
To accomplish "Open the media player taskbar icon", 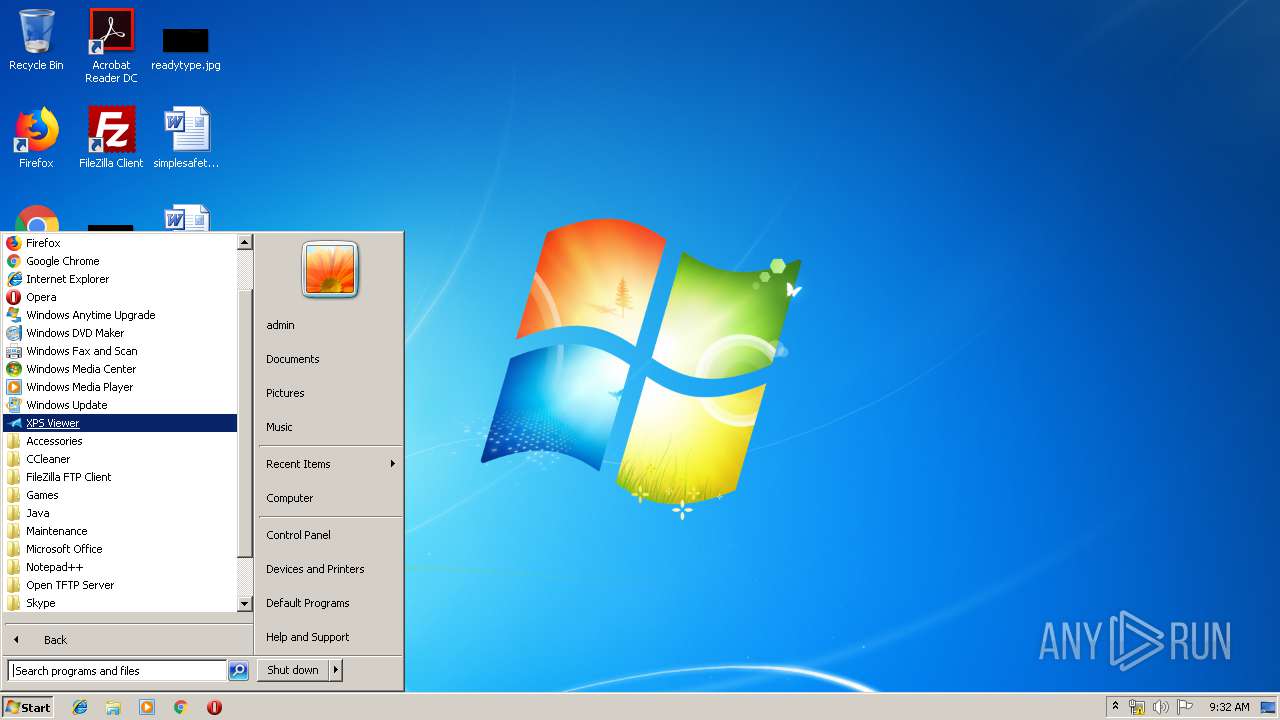I will pos(147,707).
